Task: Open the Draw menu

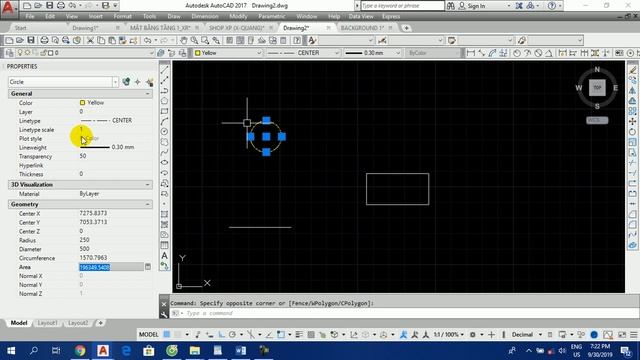Action: pyautogui.click(x=174, y=16)
